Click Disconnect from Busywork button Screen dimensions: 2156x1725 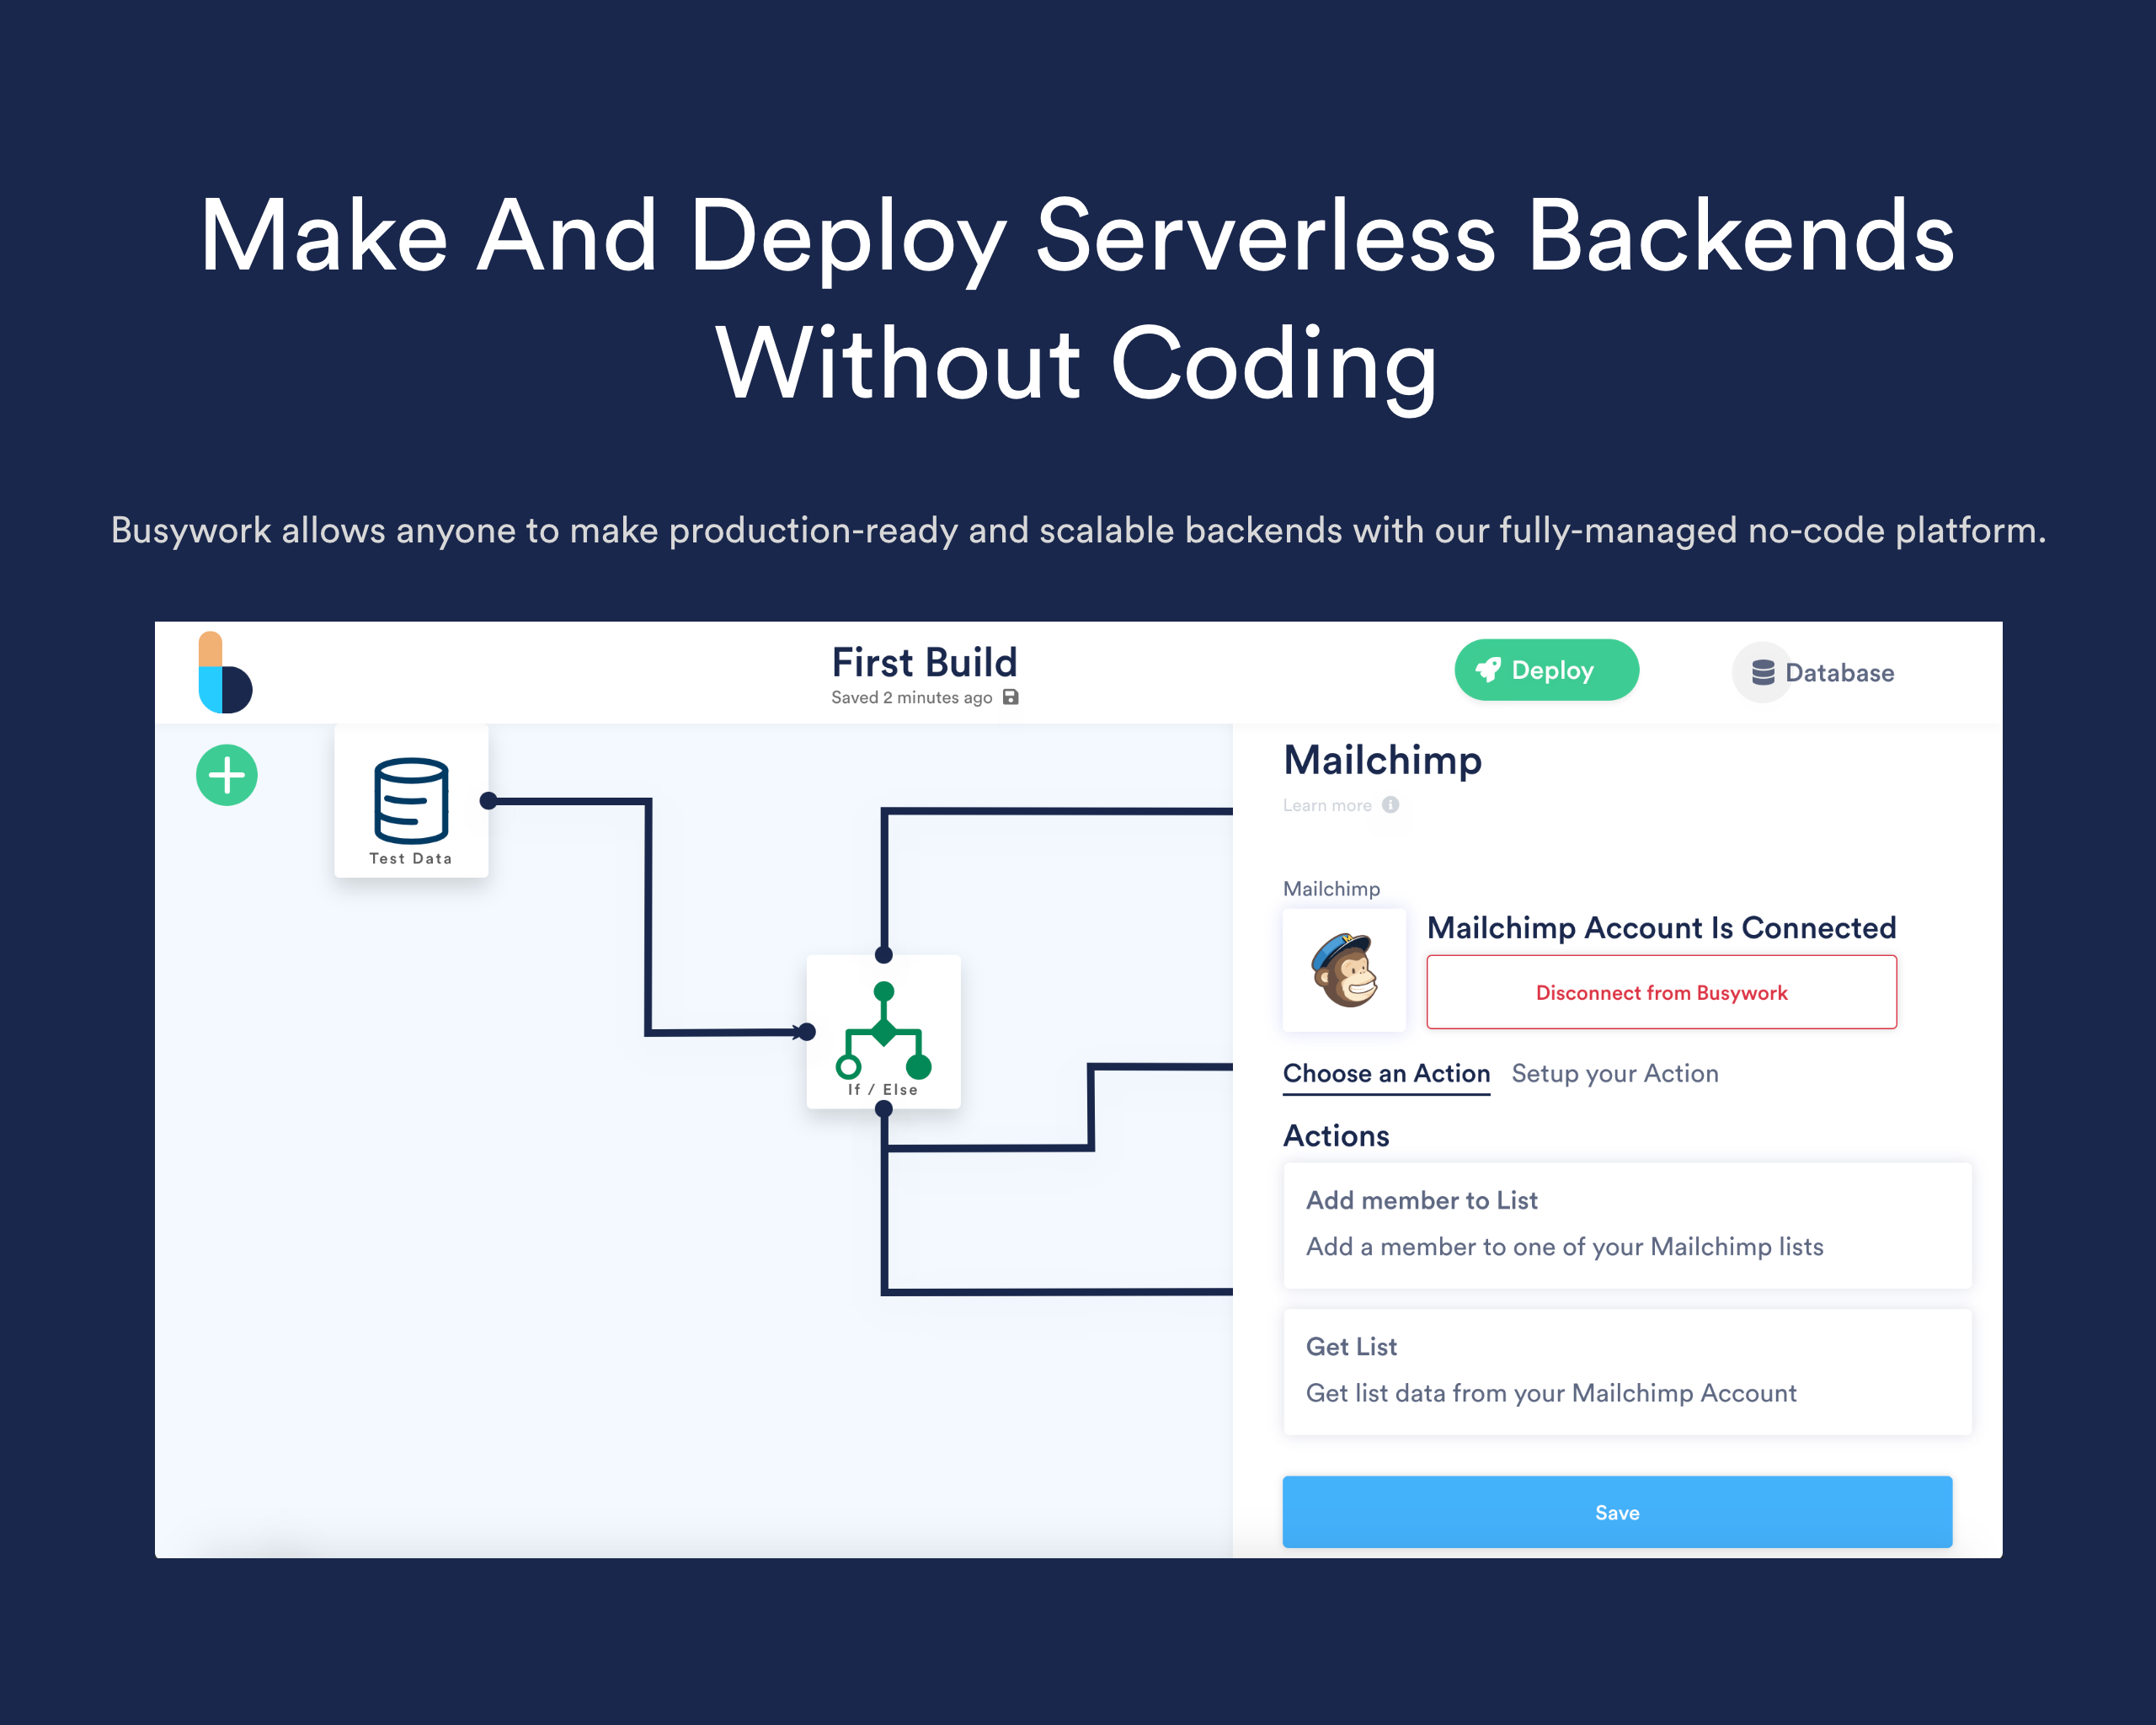[x=1660, y=992]
